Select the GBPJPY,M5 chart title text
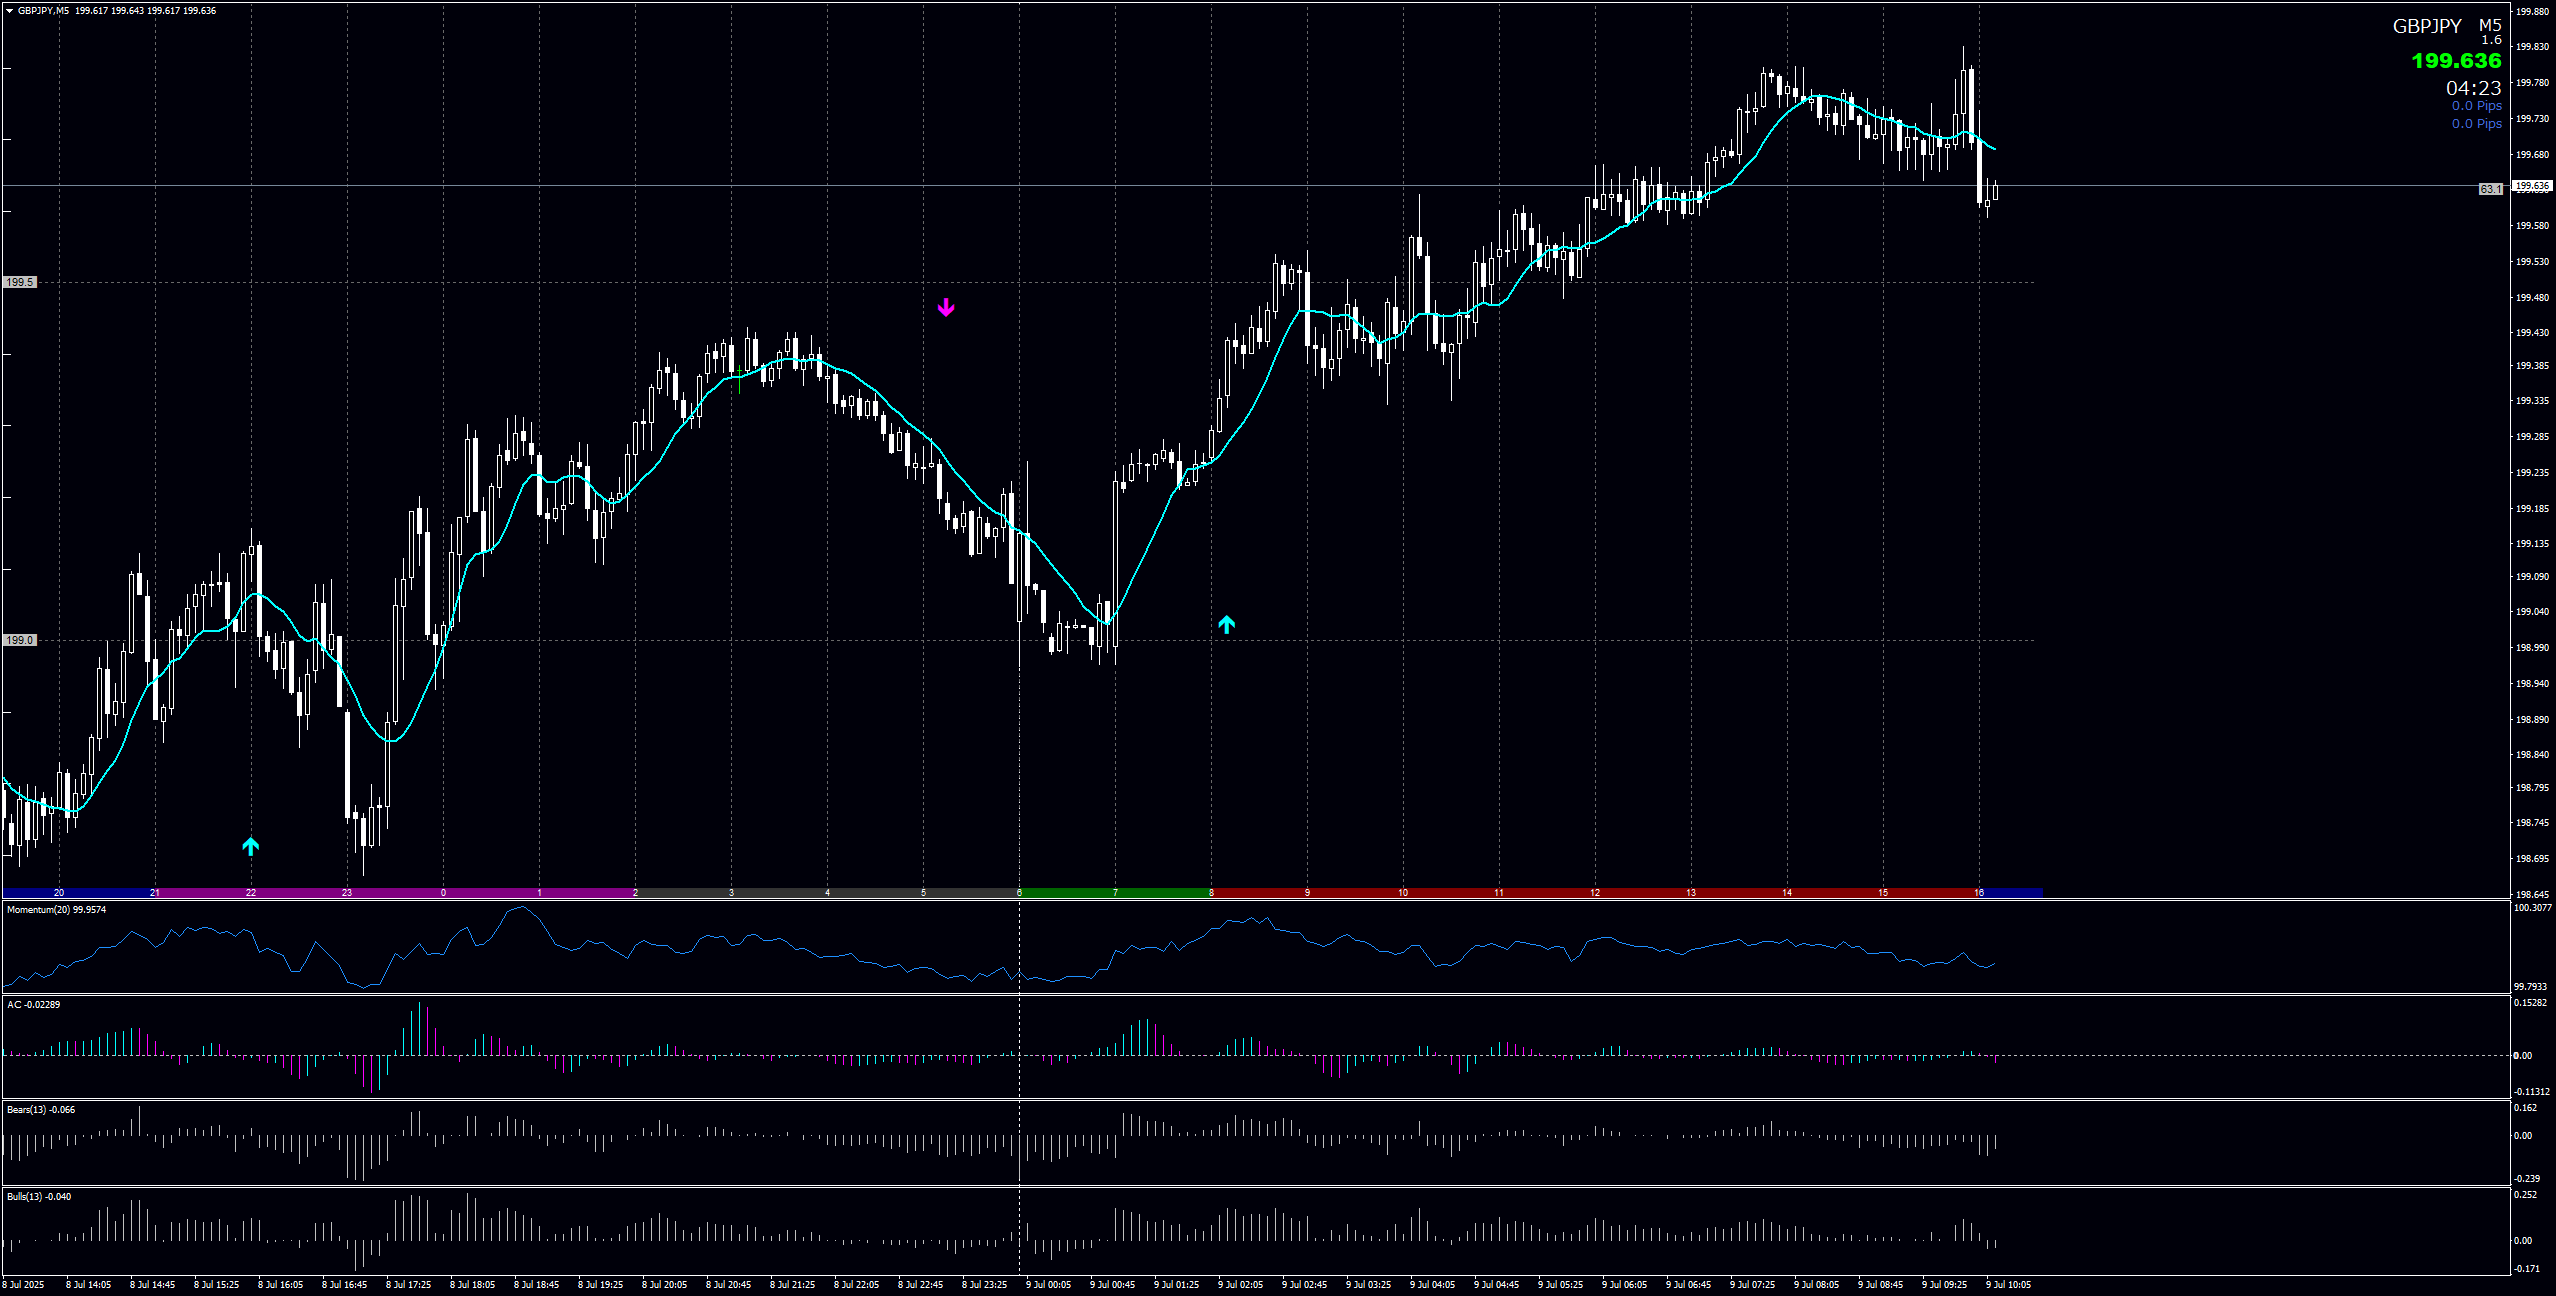 coord(44,11)
